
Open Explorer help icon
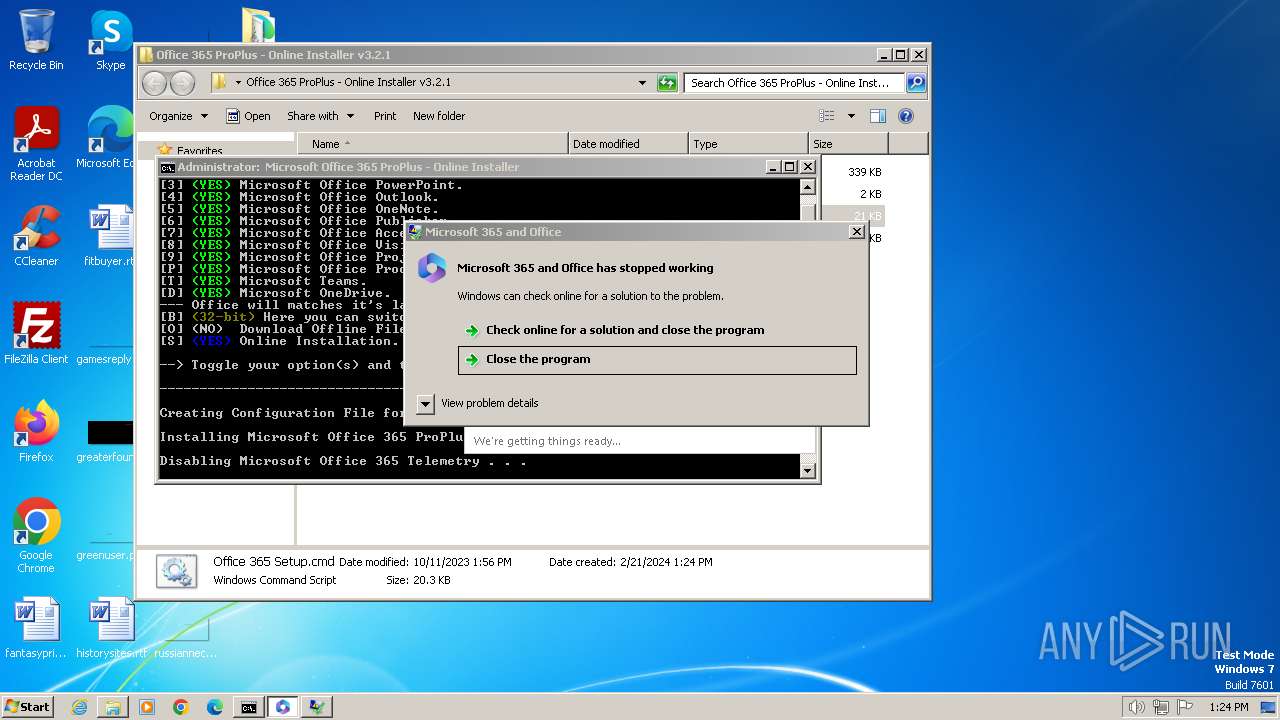pyautogui.click(x=906, y=116)
